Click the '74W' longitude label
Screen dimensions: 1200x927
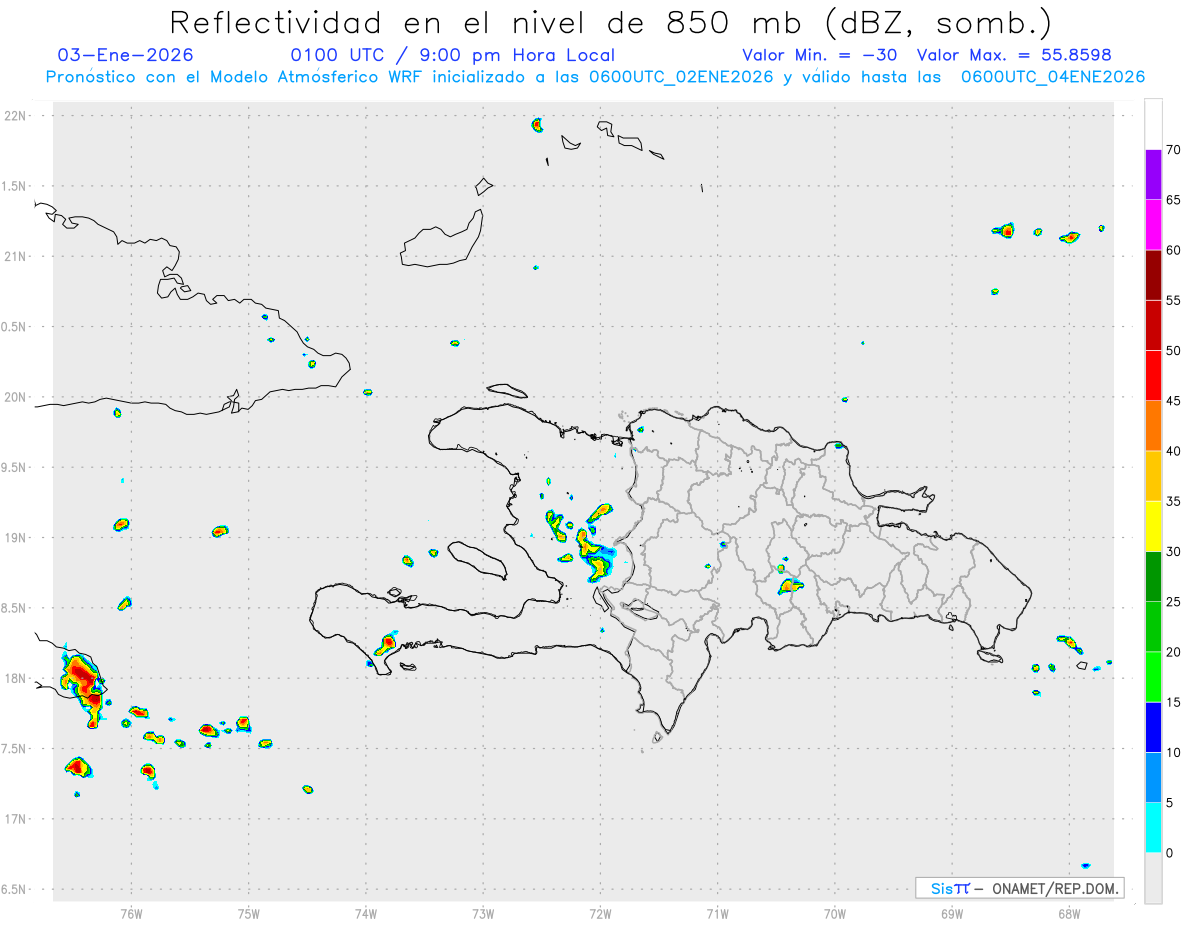point(366,913)
